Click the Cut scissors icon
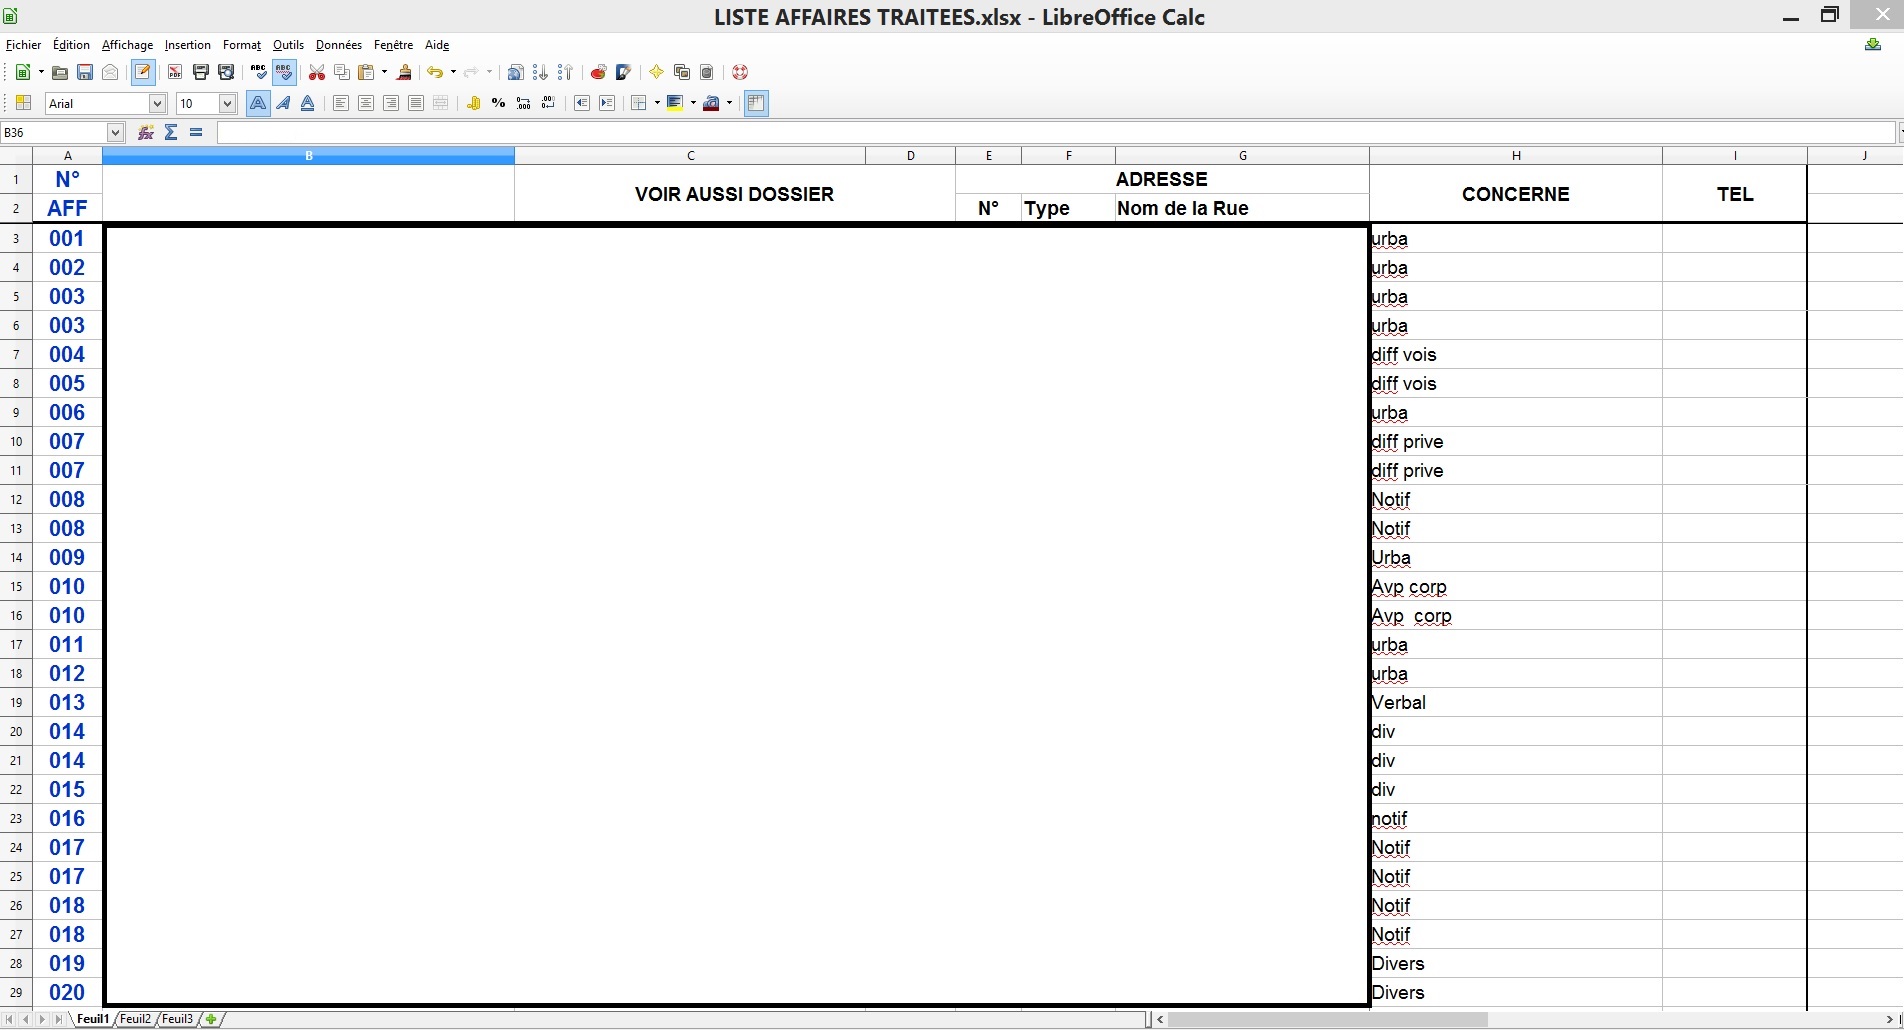The height and width of the screenshot is (1030, 1904). (x=317, y=72)
